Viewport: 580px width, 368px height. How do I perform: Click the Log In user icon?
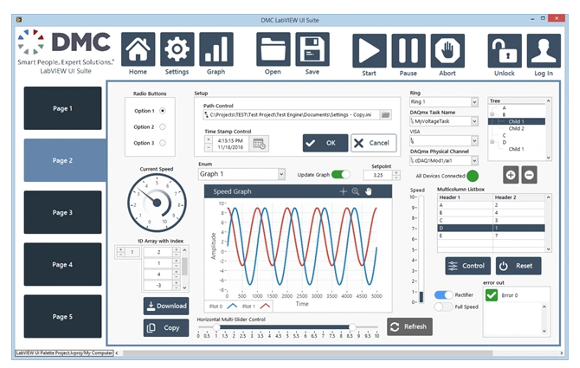point(544,51)
